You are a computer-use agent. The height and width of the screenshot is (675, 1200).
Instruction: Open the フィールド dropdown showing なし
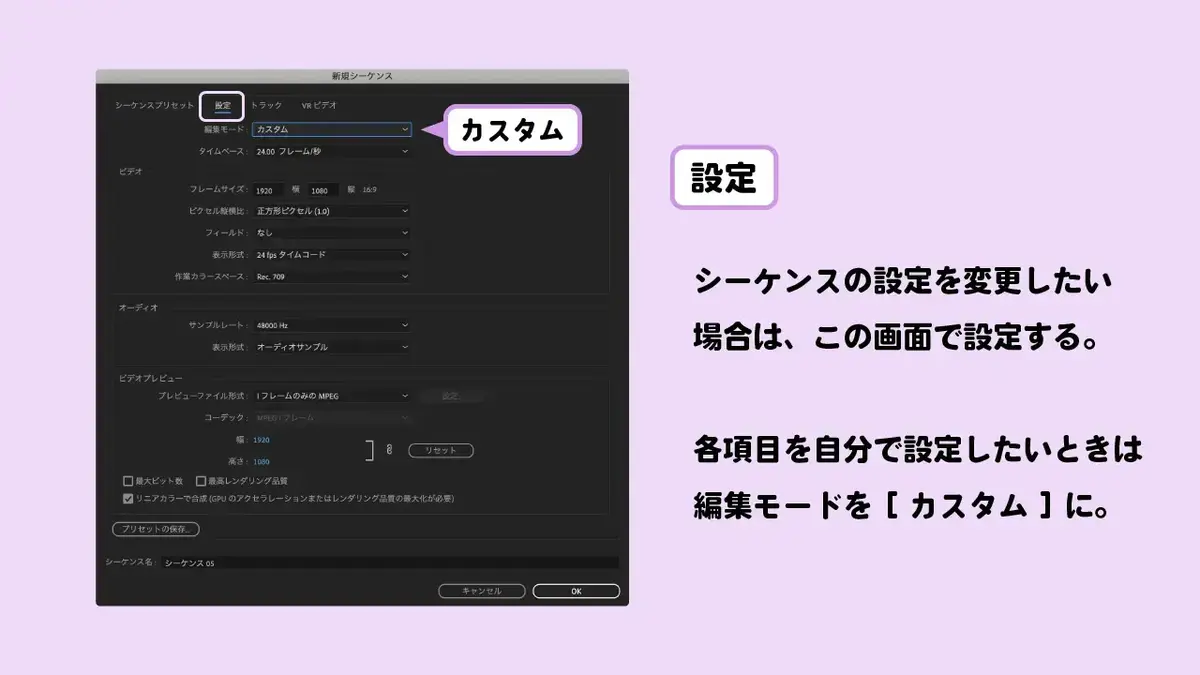click(332, 233)
